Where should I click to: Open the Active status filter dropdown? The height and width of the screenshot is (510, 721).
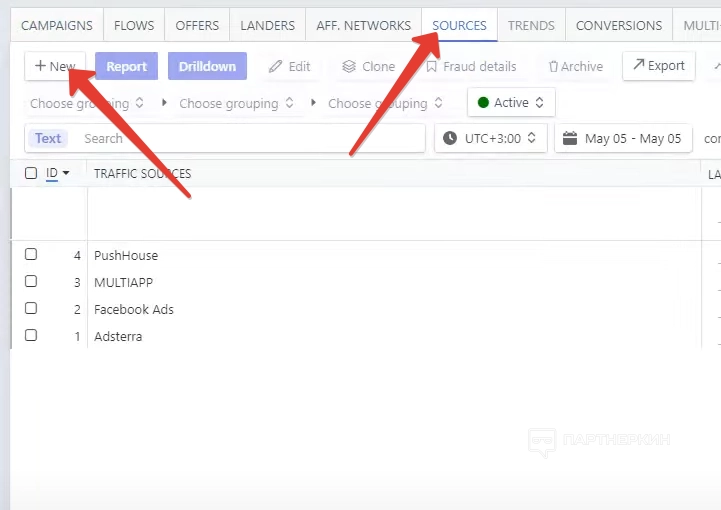pos(511,103)
